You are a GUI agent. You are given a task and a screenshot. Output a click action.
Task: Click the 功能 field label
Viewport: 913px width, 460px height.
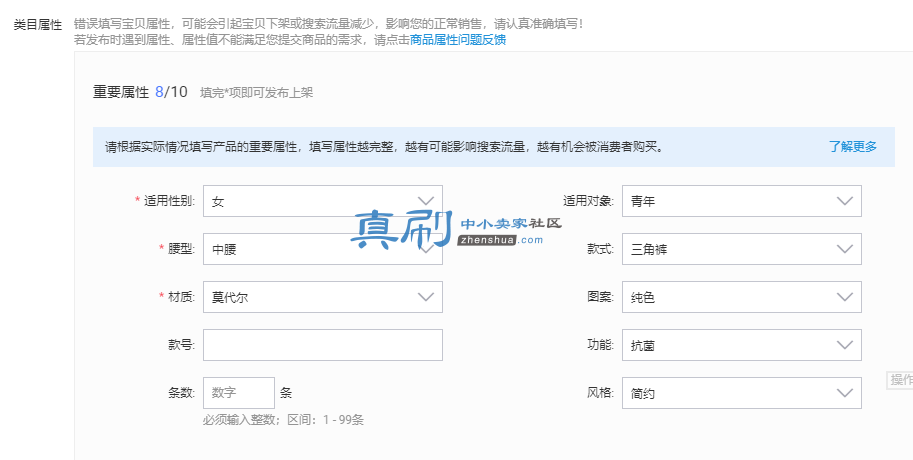click(600, 345)
